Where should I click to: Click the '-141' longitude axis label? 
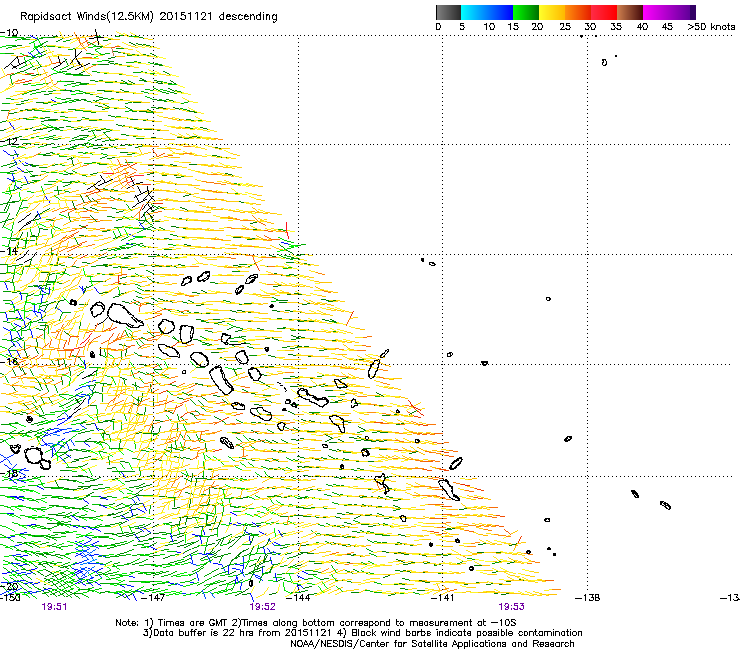tap(442, 598)
